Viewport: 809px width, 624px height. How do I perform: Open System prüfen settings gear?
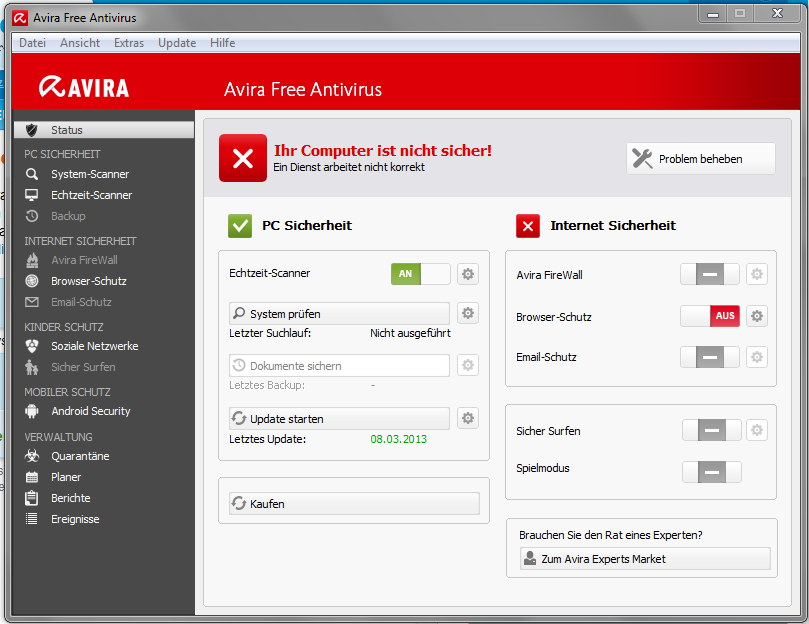tap(467, 313)
